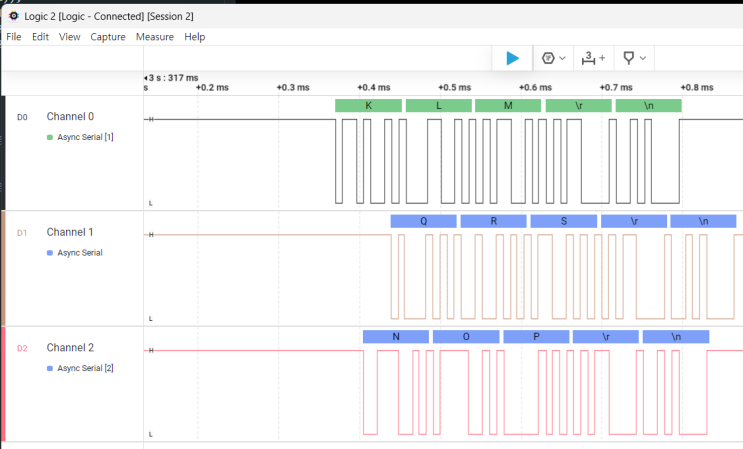Click the green analyzer color dot on Channel 0
Viewport: 743px width, 449px height.
pyautogui.click(x=50, y=137)
